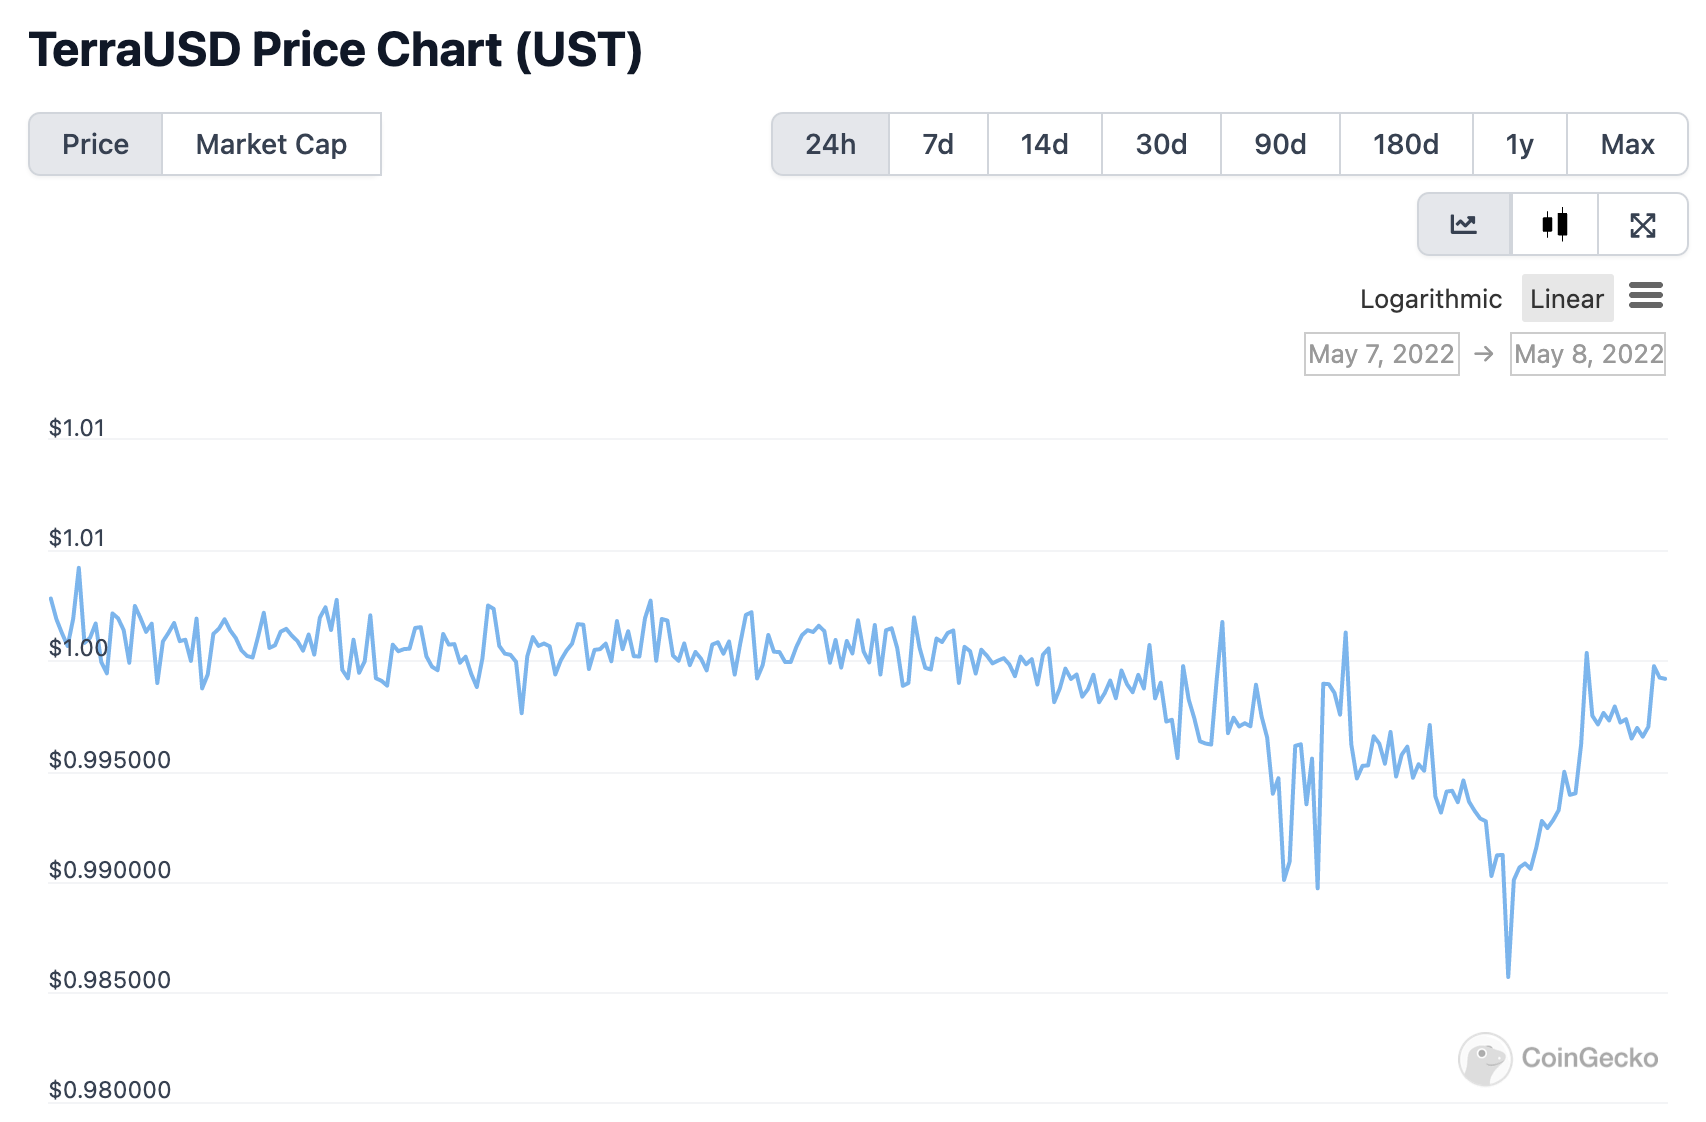1706x1122 pixels.
Task: Pick the 180d time range
Action: 1405,144
